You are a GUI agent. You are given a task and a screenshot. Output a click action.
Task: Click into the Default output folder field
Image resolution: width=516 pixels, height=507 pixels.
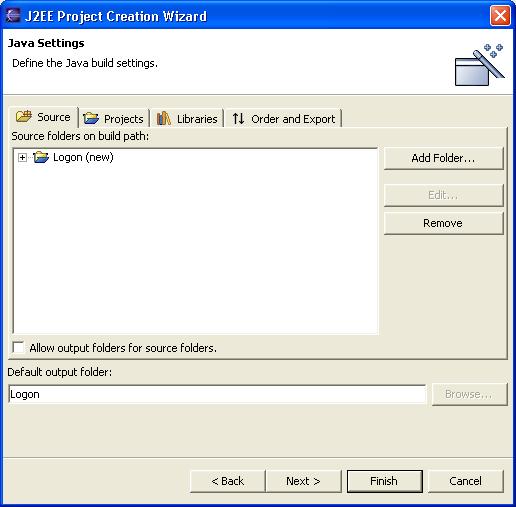tap(217, 394)
